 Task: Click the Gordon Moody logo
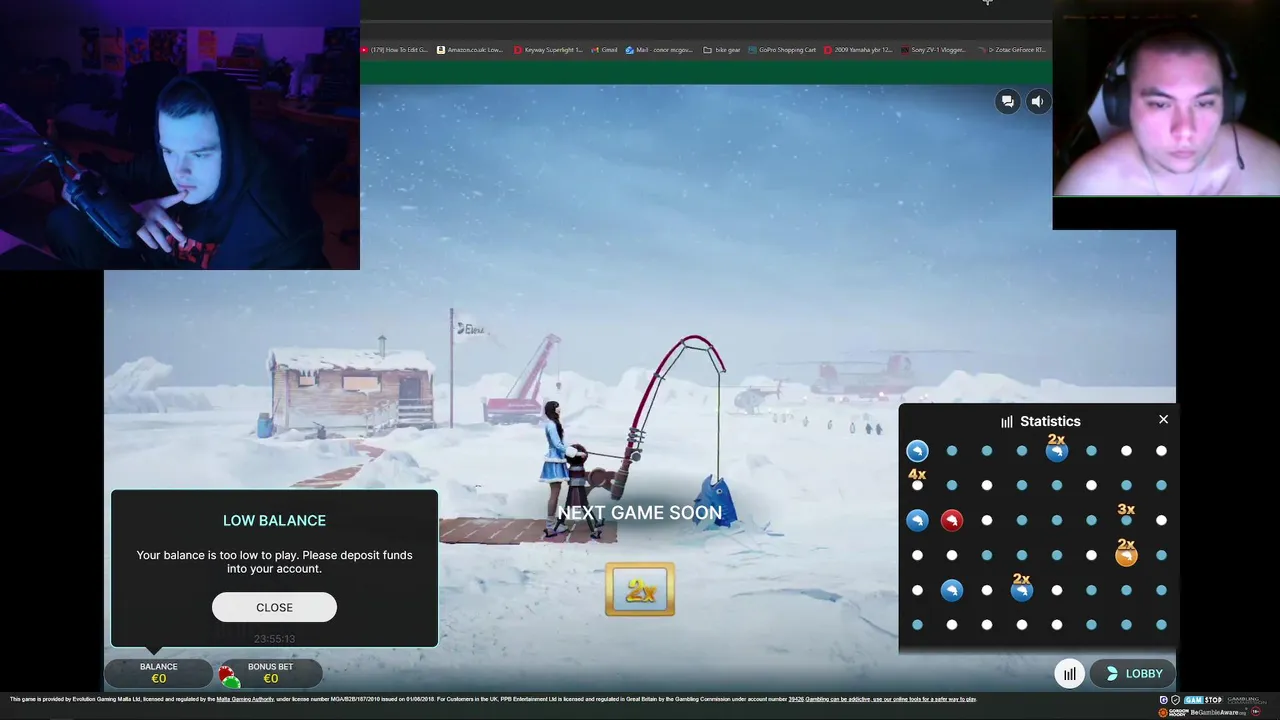click(x=1172, y=712)
